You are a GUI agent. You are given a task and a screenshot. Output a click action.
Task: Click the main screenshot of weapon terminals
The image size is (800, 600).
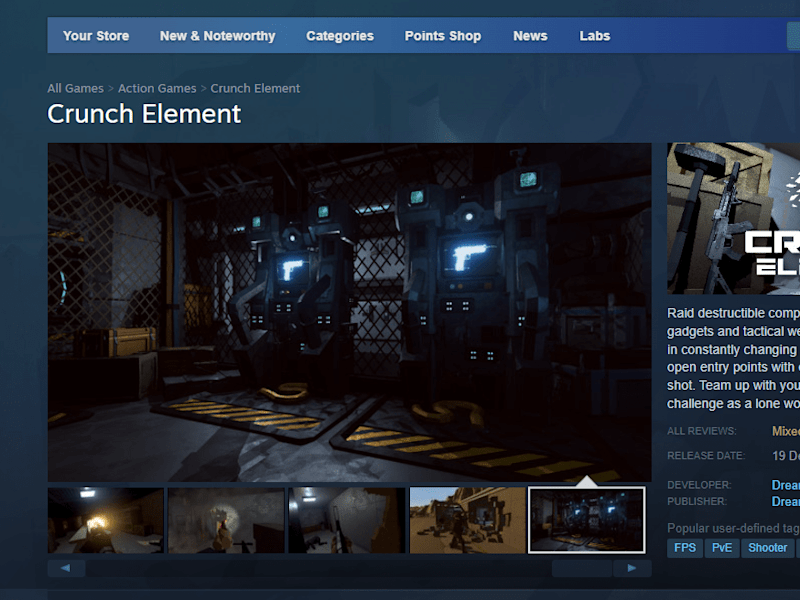point(349,312)
